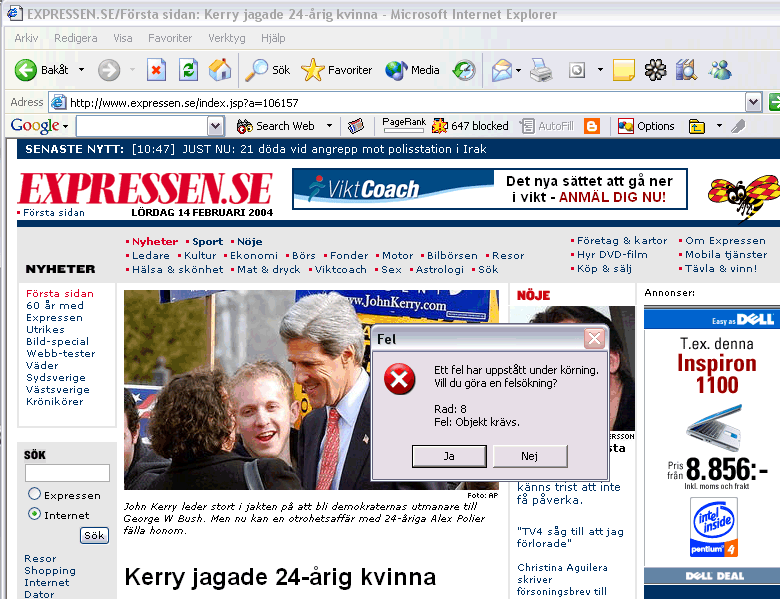Screen dimensions: 780x599
Task: Open the Messenger people icon
Action: point(720,70)
